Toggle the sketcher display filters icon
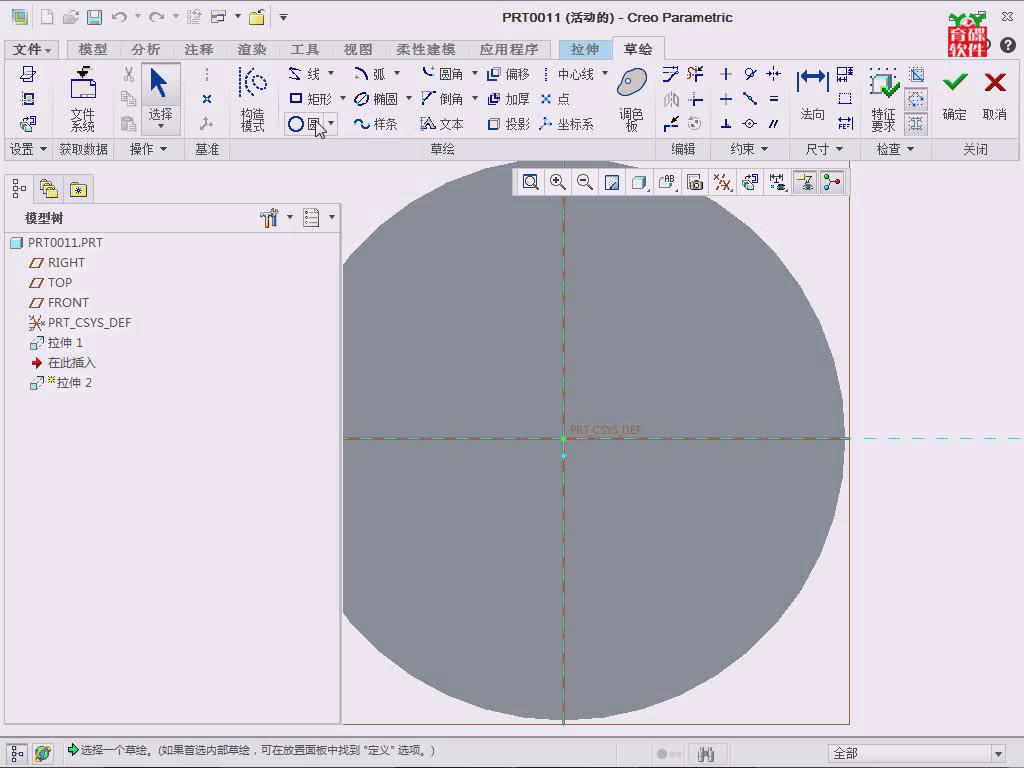The height and width of the screenshot is (768, 1024). pyautogui.click(x=777, y=182)
